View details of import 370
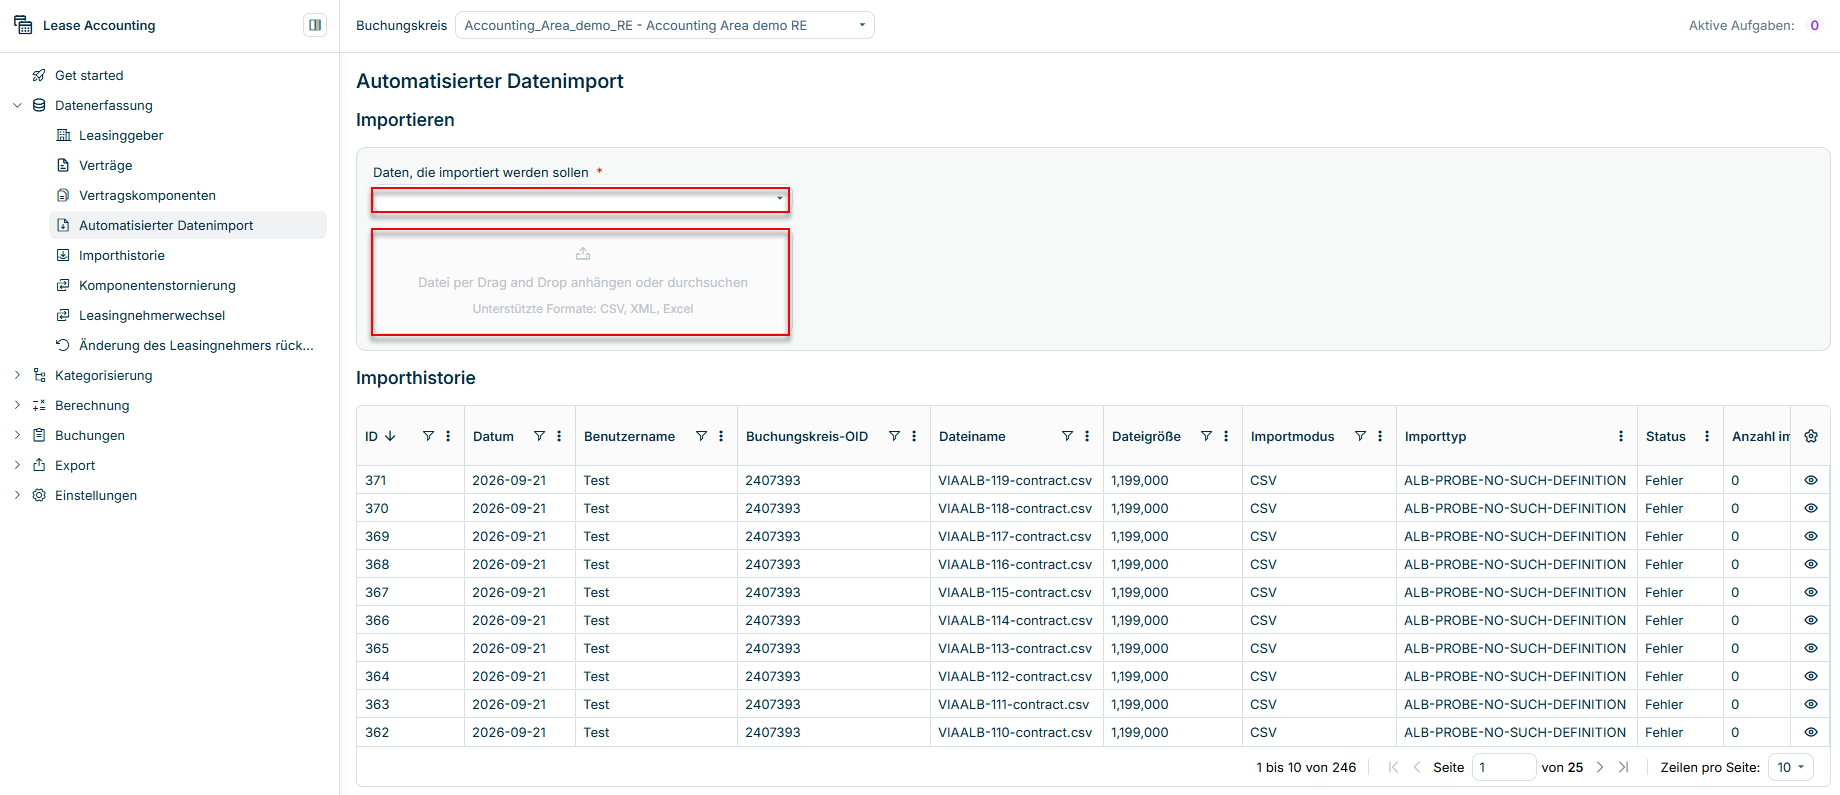This screenshot has height=795, width=1840. coord(1811,508)
